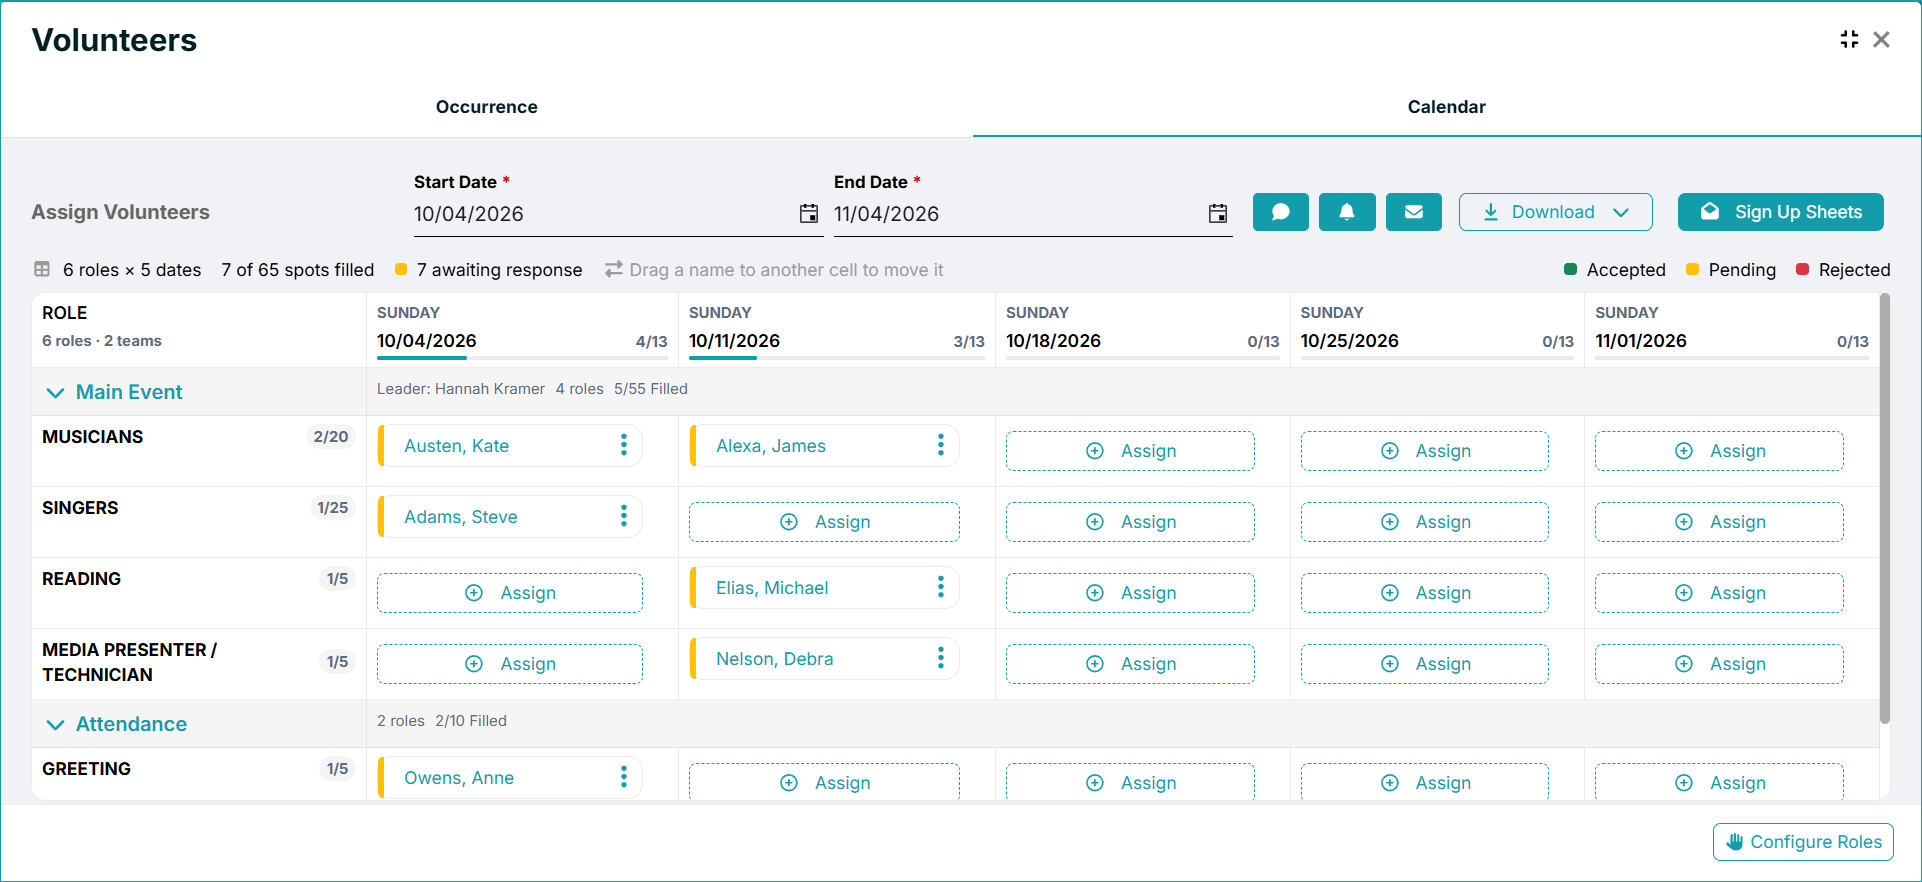
Task: Close the Volunteers dialog
Action: coord(1882,39)
